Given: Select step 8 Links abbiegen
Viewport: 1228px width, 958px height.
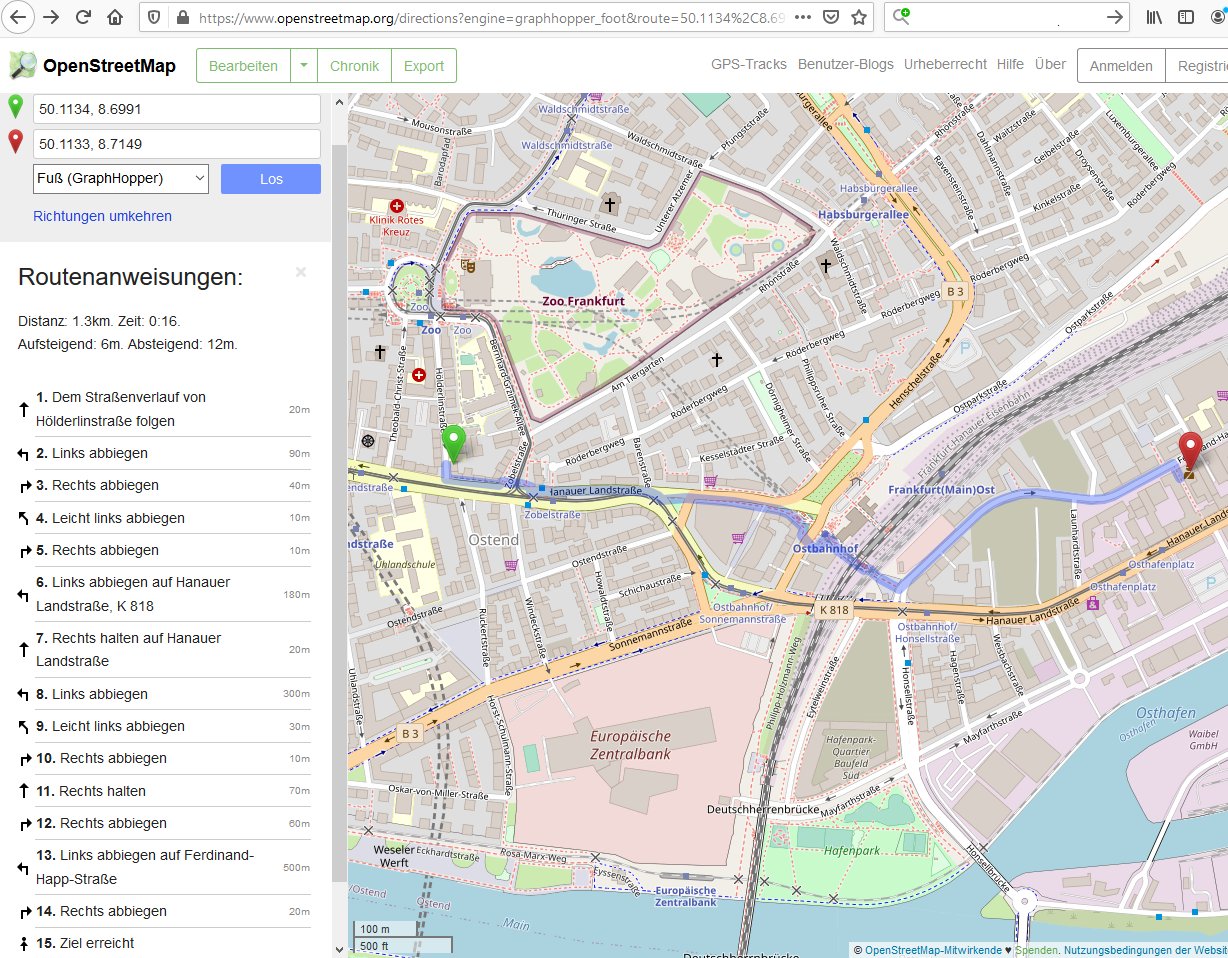Looking at the screenshot, I should 166,694.
